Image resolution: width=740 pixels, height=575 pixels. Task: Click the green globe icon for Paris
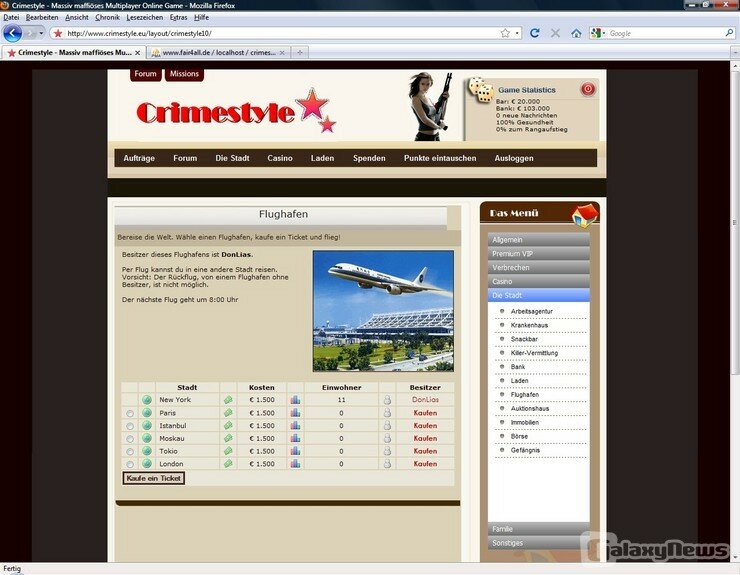(x=147, y=413)
